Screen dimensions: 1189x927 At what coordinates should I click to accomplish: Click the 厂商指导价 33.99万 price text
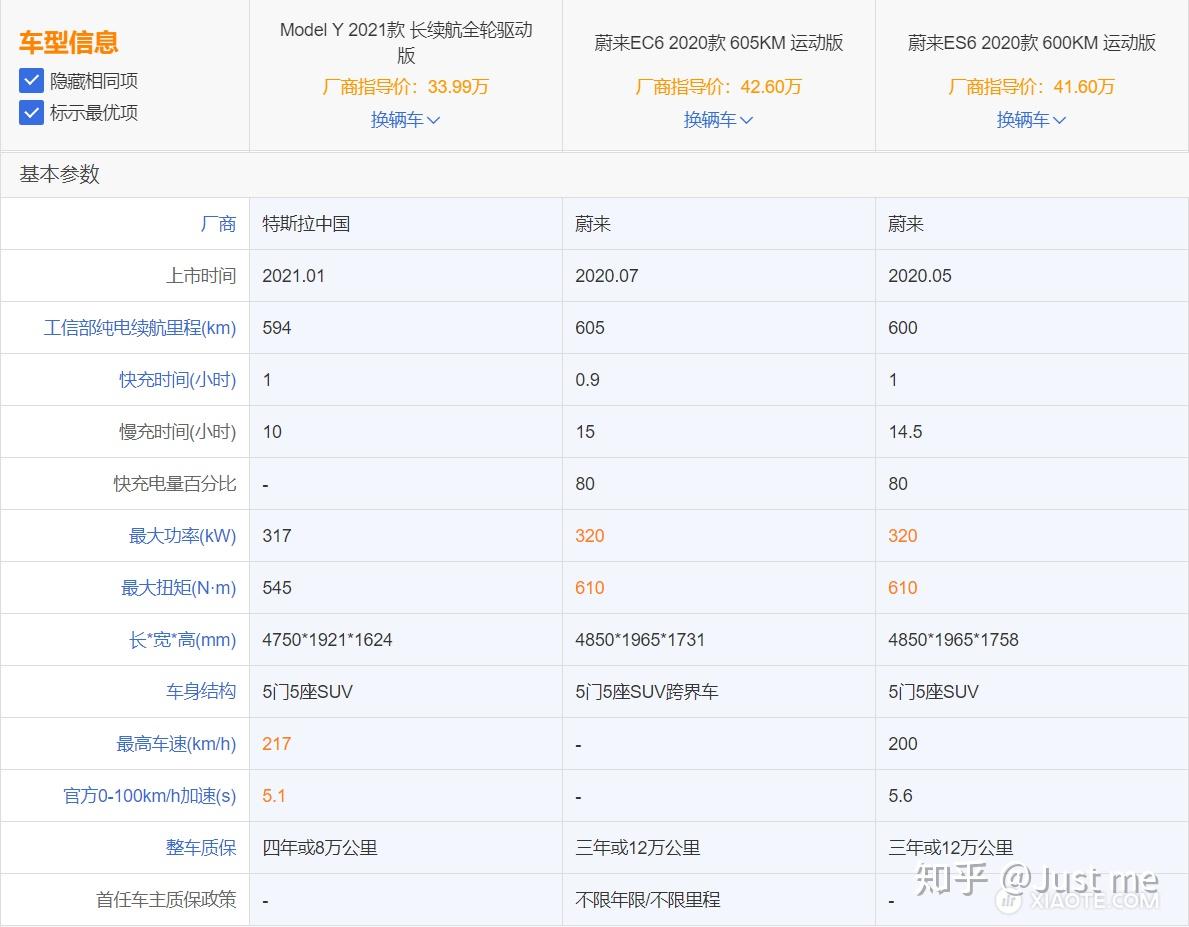405,87
